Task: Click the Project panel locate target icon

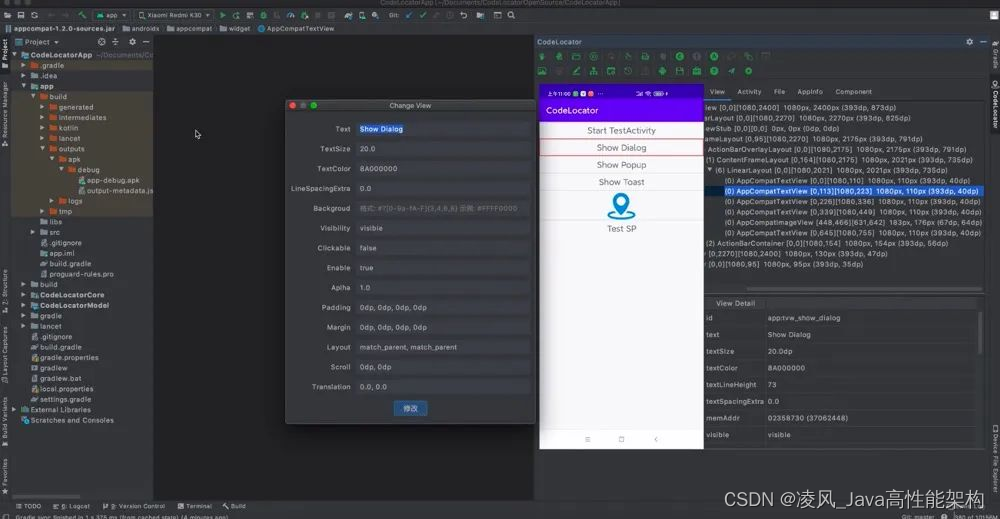Action: pyautogui.click(x=101, y=42)
